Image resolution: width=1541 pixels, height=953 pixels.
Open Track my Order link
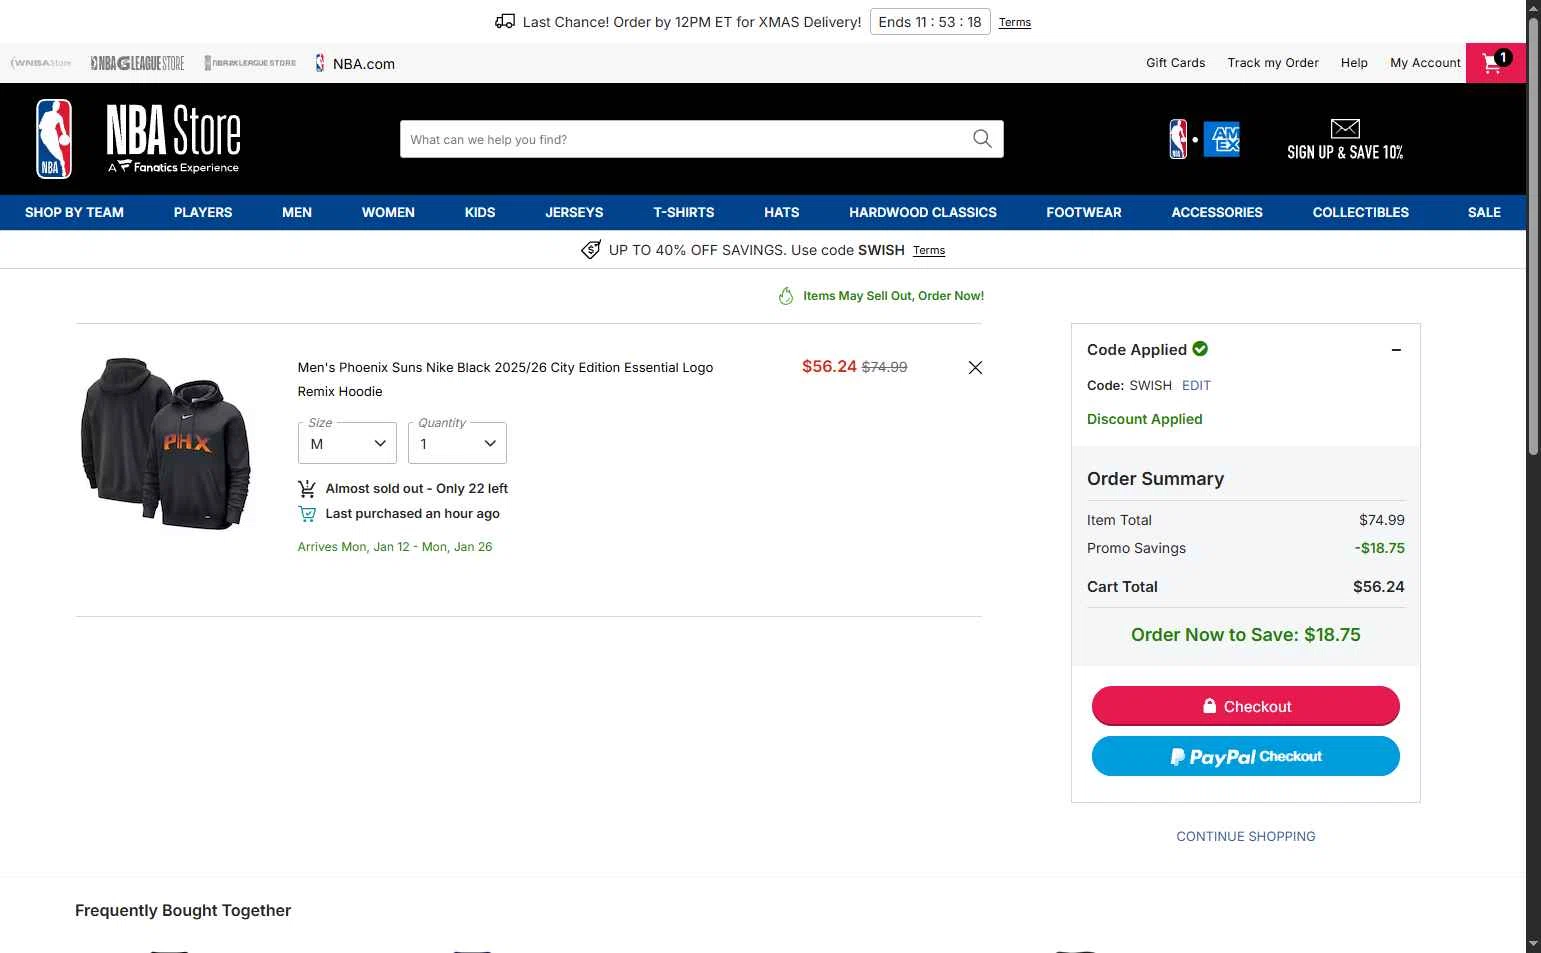tap(1273, 63)
